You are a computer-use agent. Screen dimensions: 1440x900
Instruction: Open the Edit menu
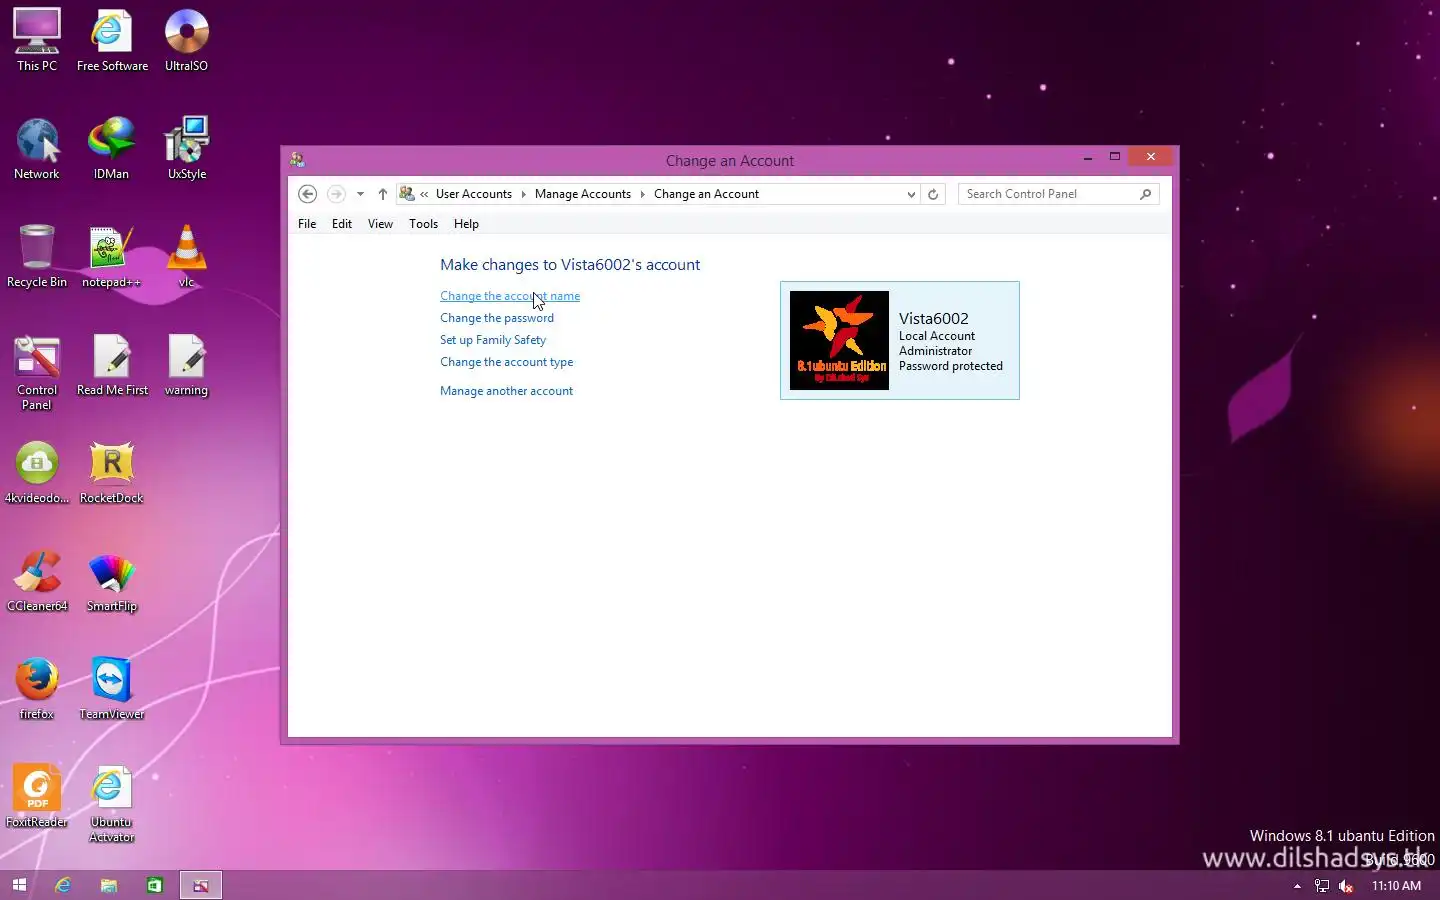[342, 224]
